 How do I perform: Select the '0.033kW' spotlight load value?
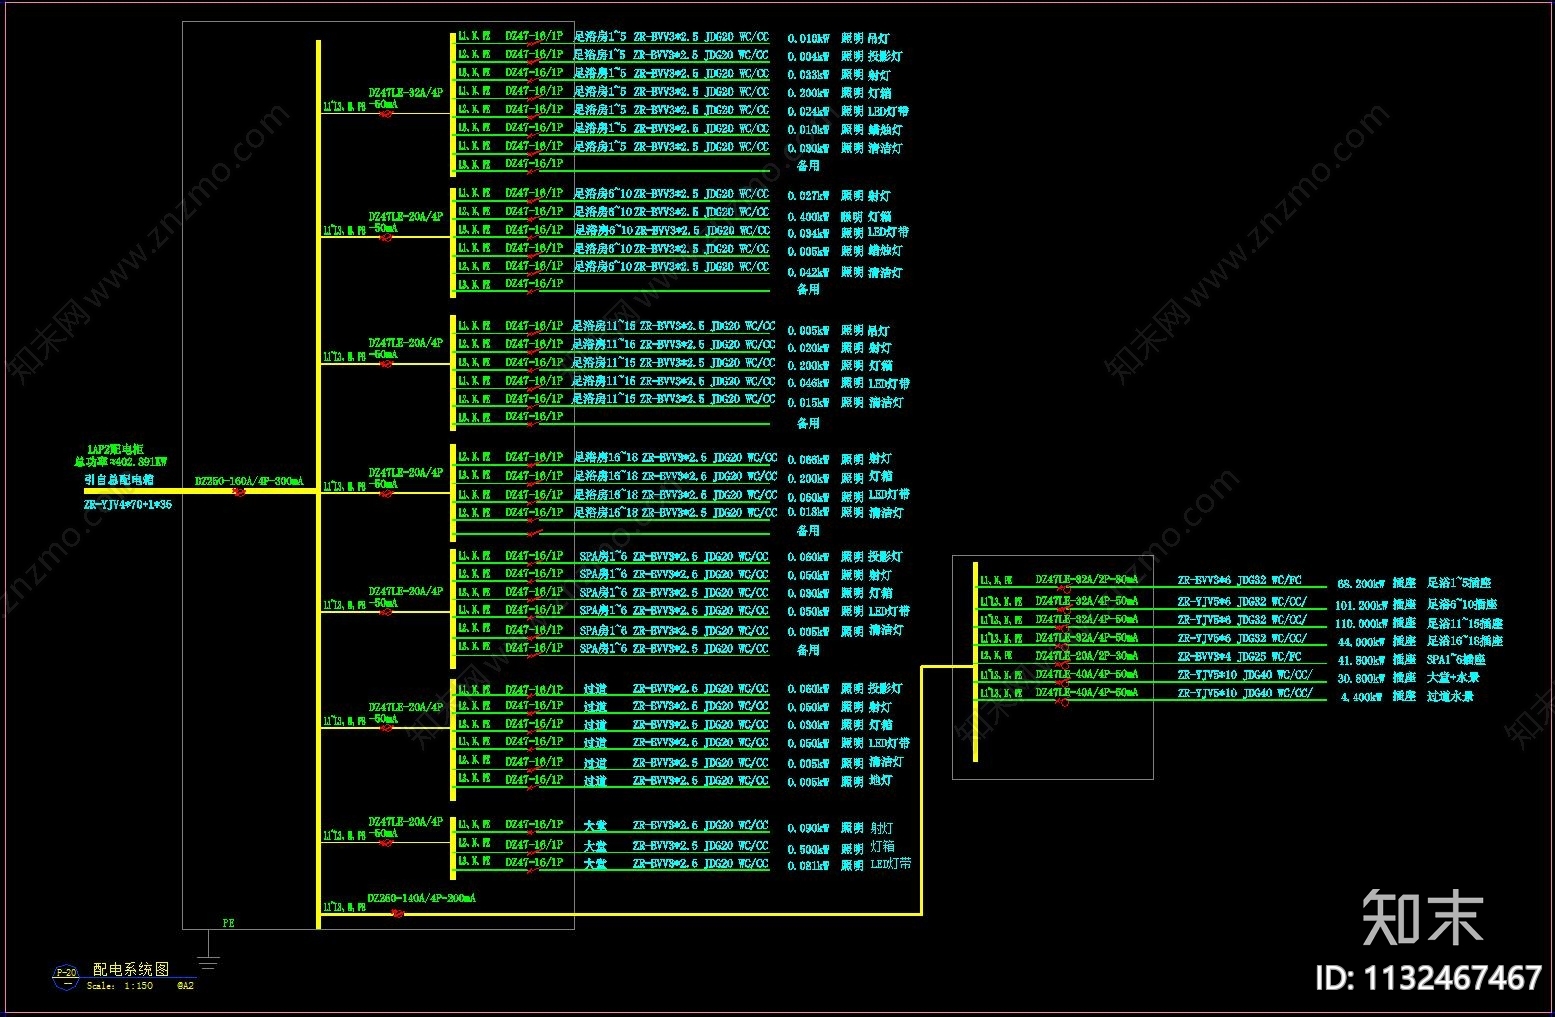pyautogui.click(x=808, y=76)
